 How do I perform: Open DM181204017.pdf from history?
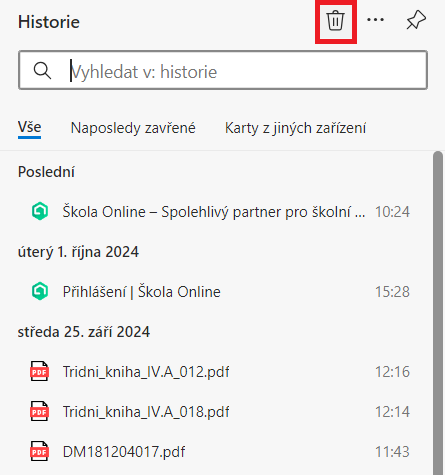click(x=220, y=452)
